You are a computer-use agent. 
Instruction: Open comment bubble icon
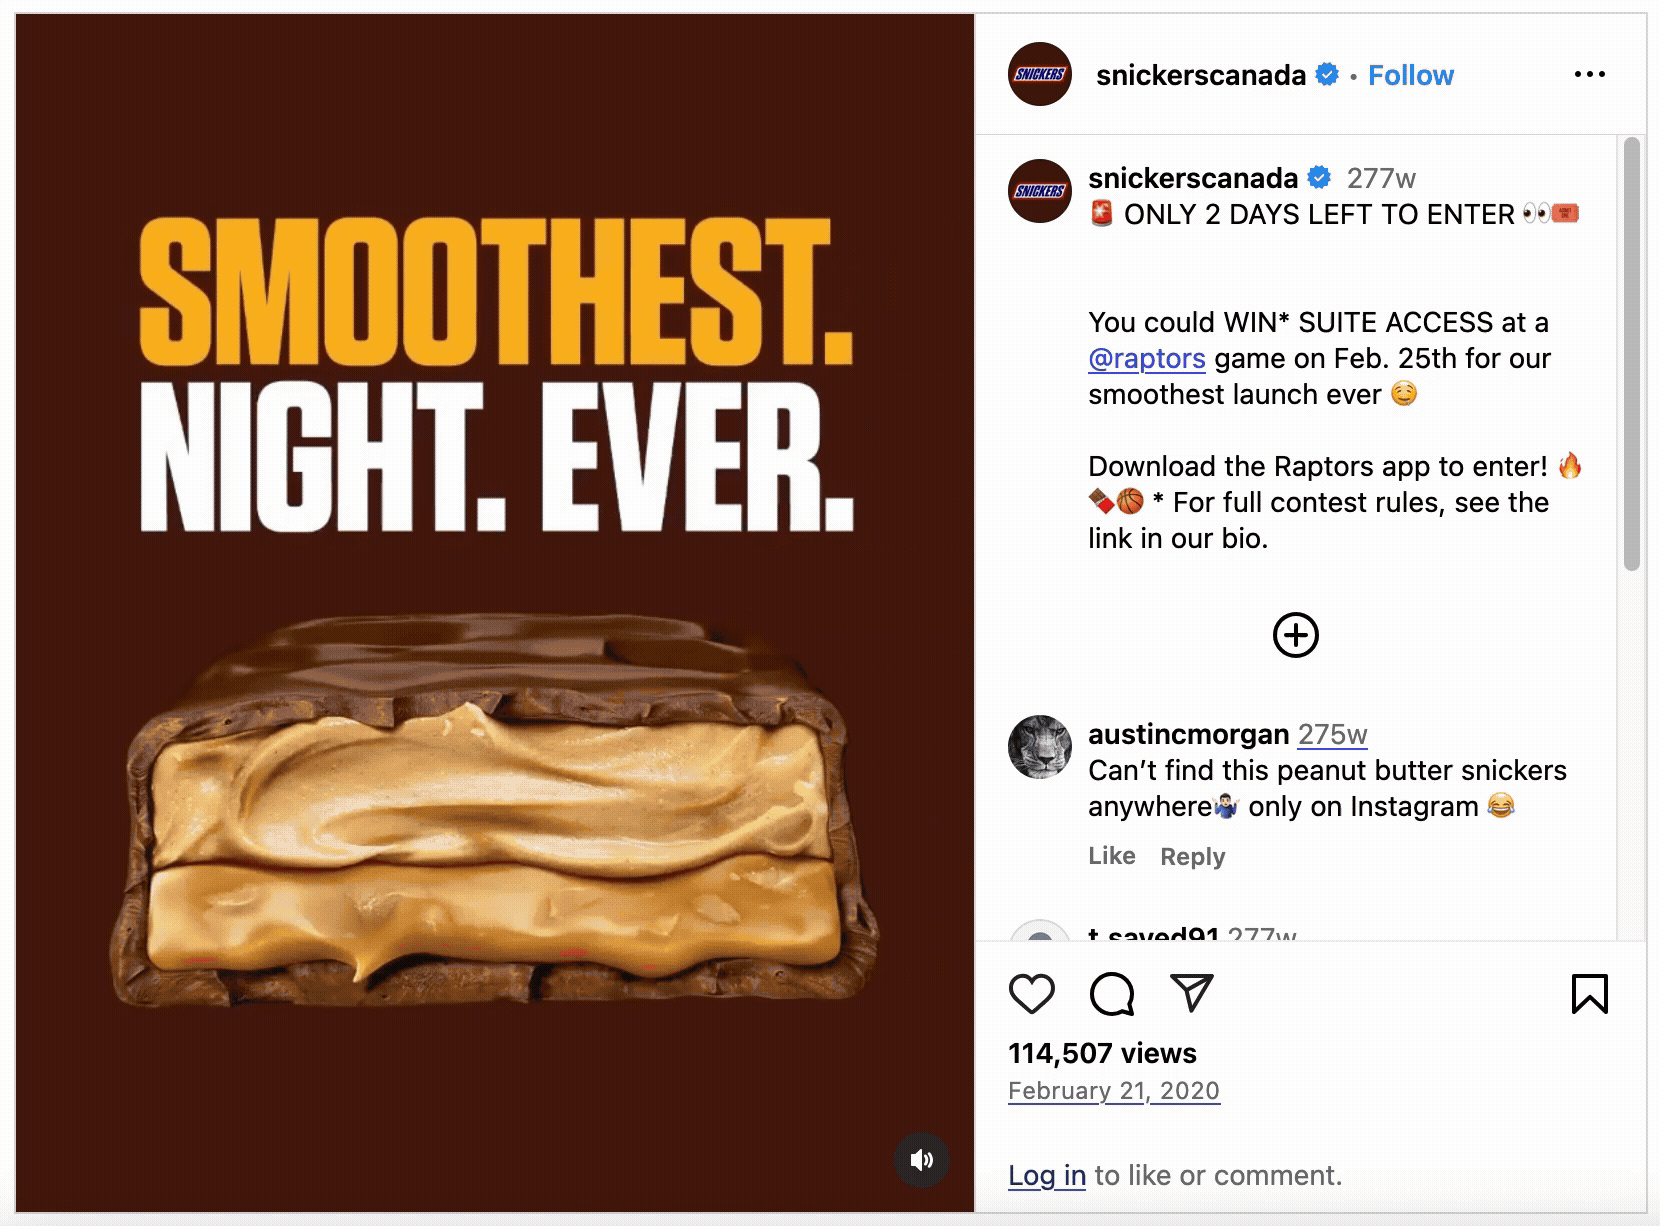[x=1112, y=994]
